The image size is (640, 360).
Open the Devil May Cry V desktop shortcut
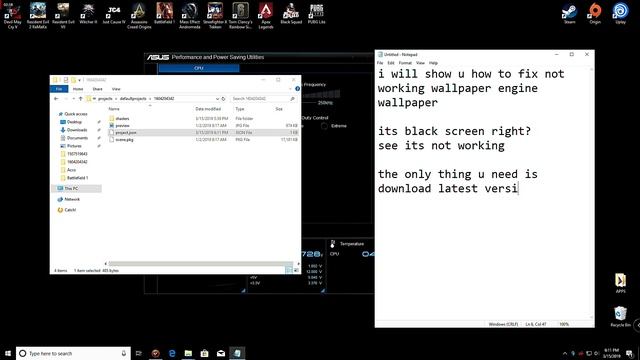click(12, 16)
